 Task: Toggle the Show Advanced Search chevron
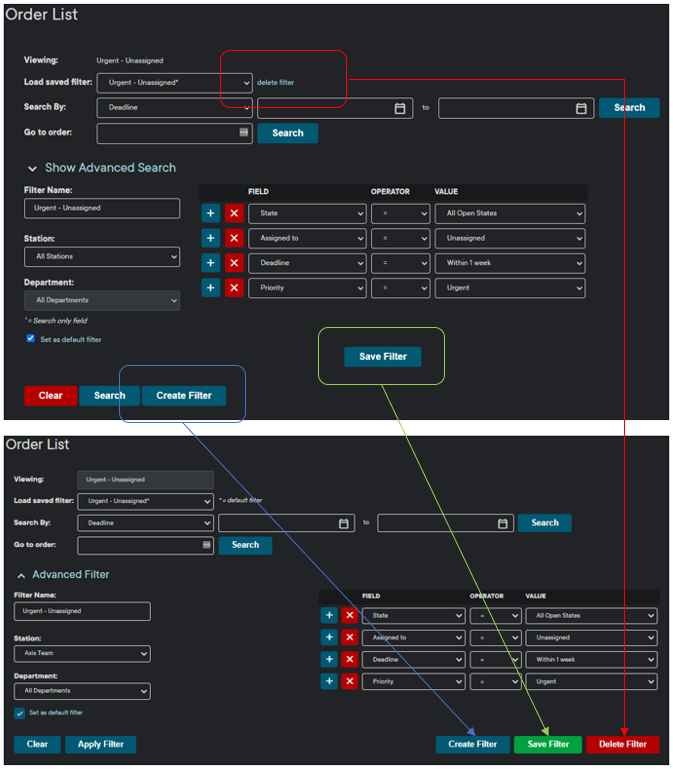[x=32, y=169]
